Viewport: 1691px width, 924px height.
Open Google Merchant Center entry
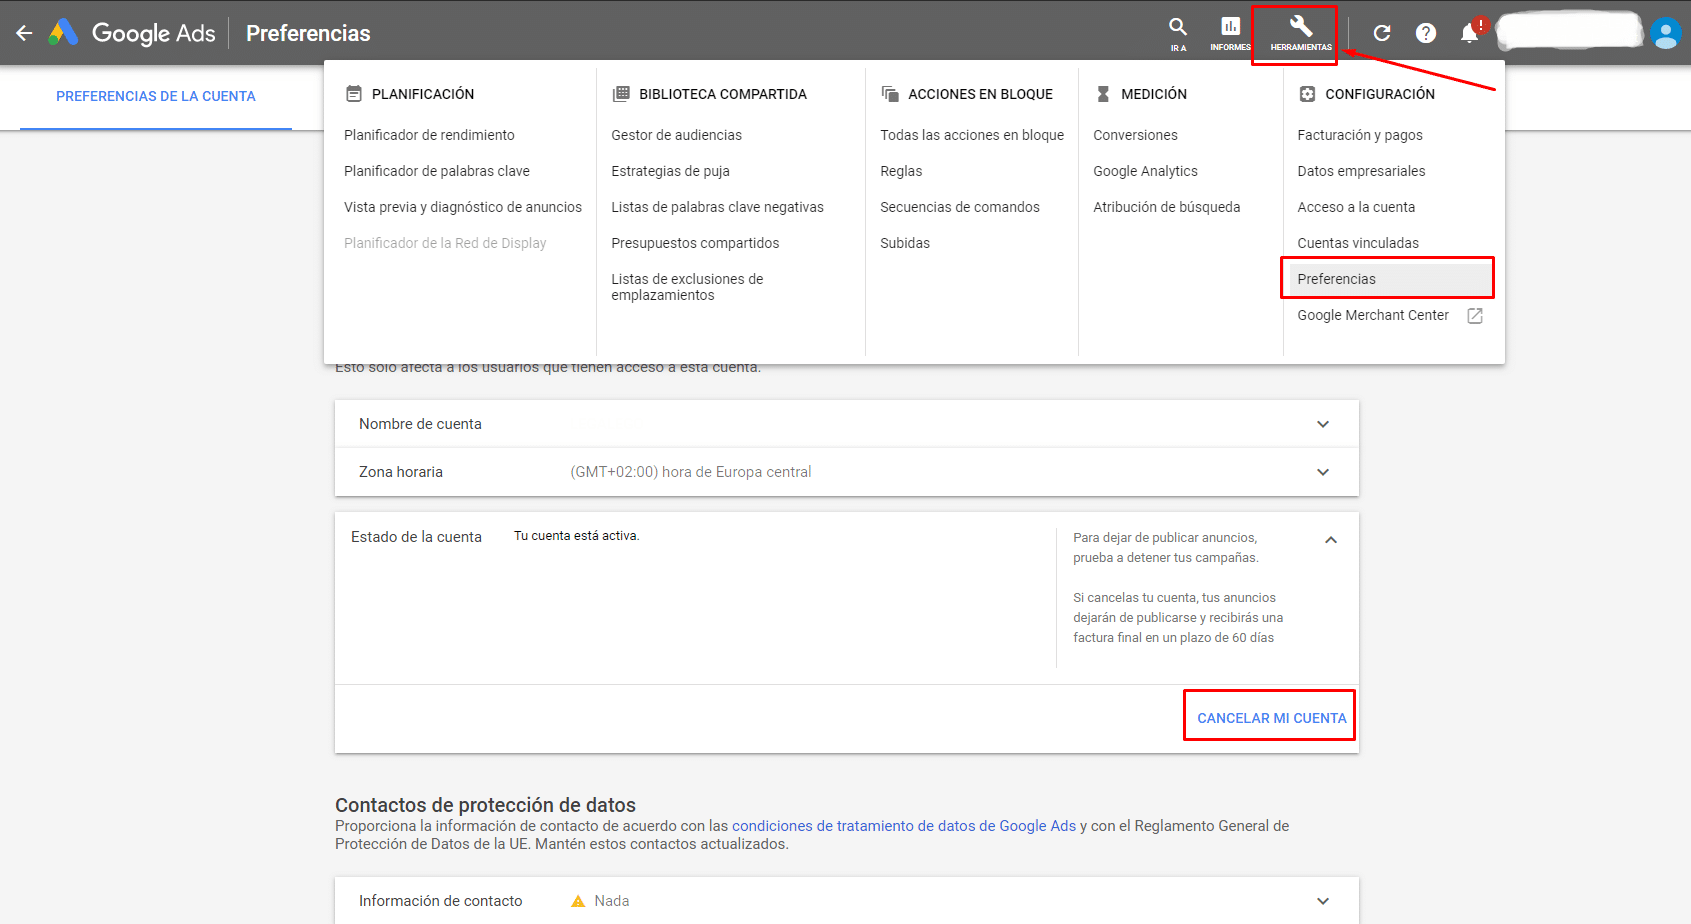(1372, 315)
